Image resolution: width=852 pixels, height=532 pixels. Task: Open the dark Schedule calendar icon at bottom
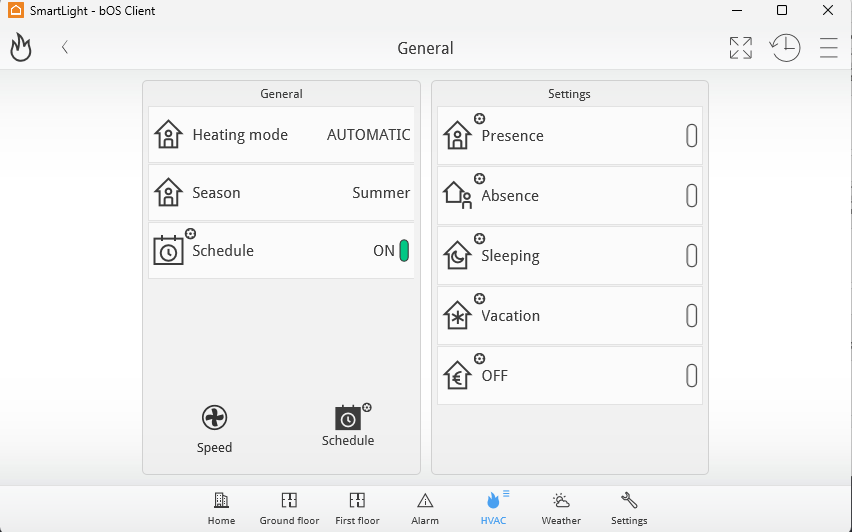click(348, 417)
